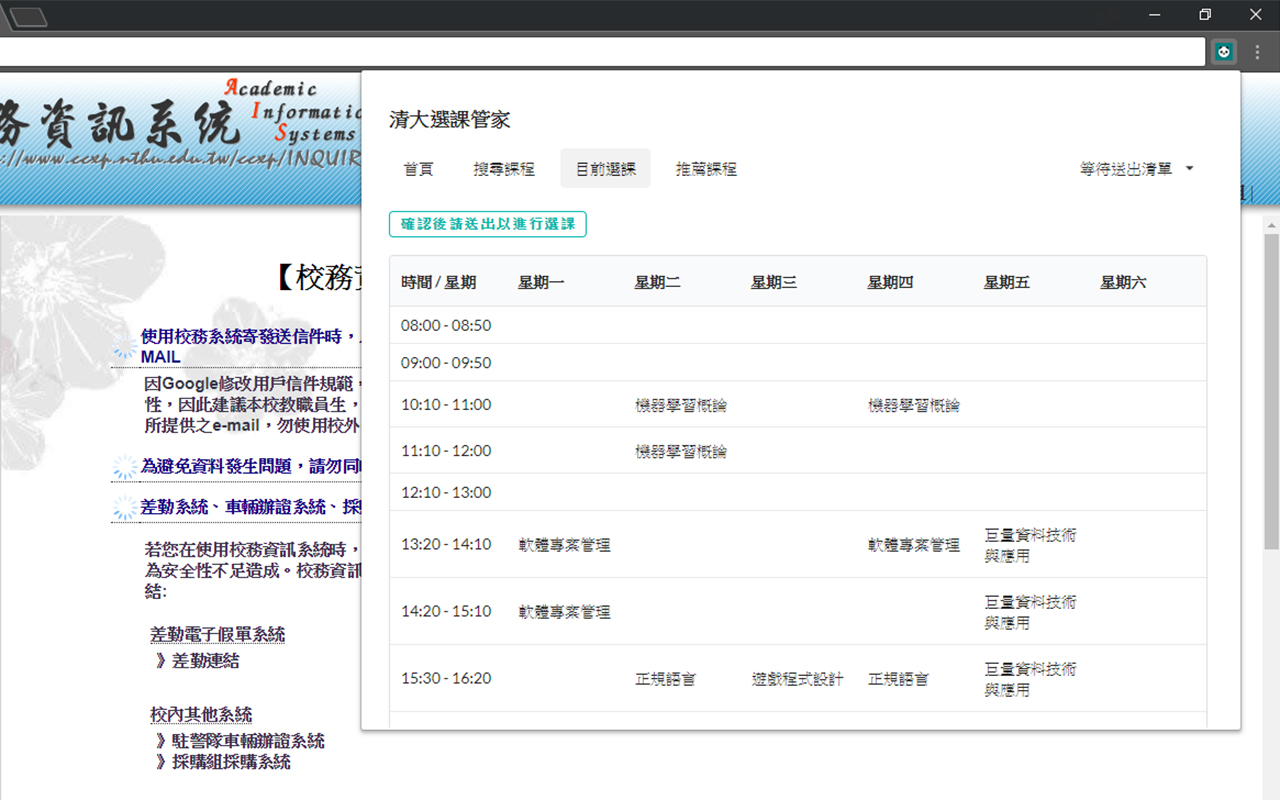1280x800 pixels.
Task: Click 機器學習概論 on Tuesday at 10:10
Action: click(681, 406)
